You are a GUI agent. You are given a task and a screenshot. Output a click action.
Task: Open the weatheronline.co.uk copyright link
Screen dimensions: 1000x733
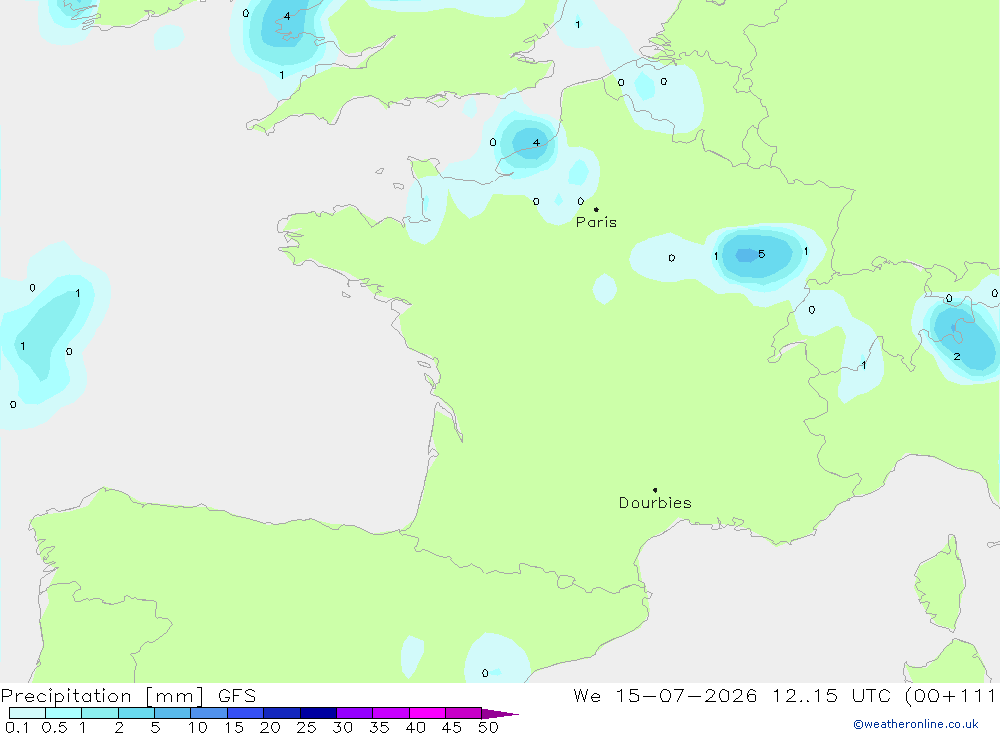[916, 724]
